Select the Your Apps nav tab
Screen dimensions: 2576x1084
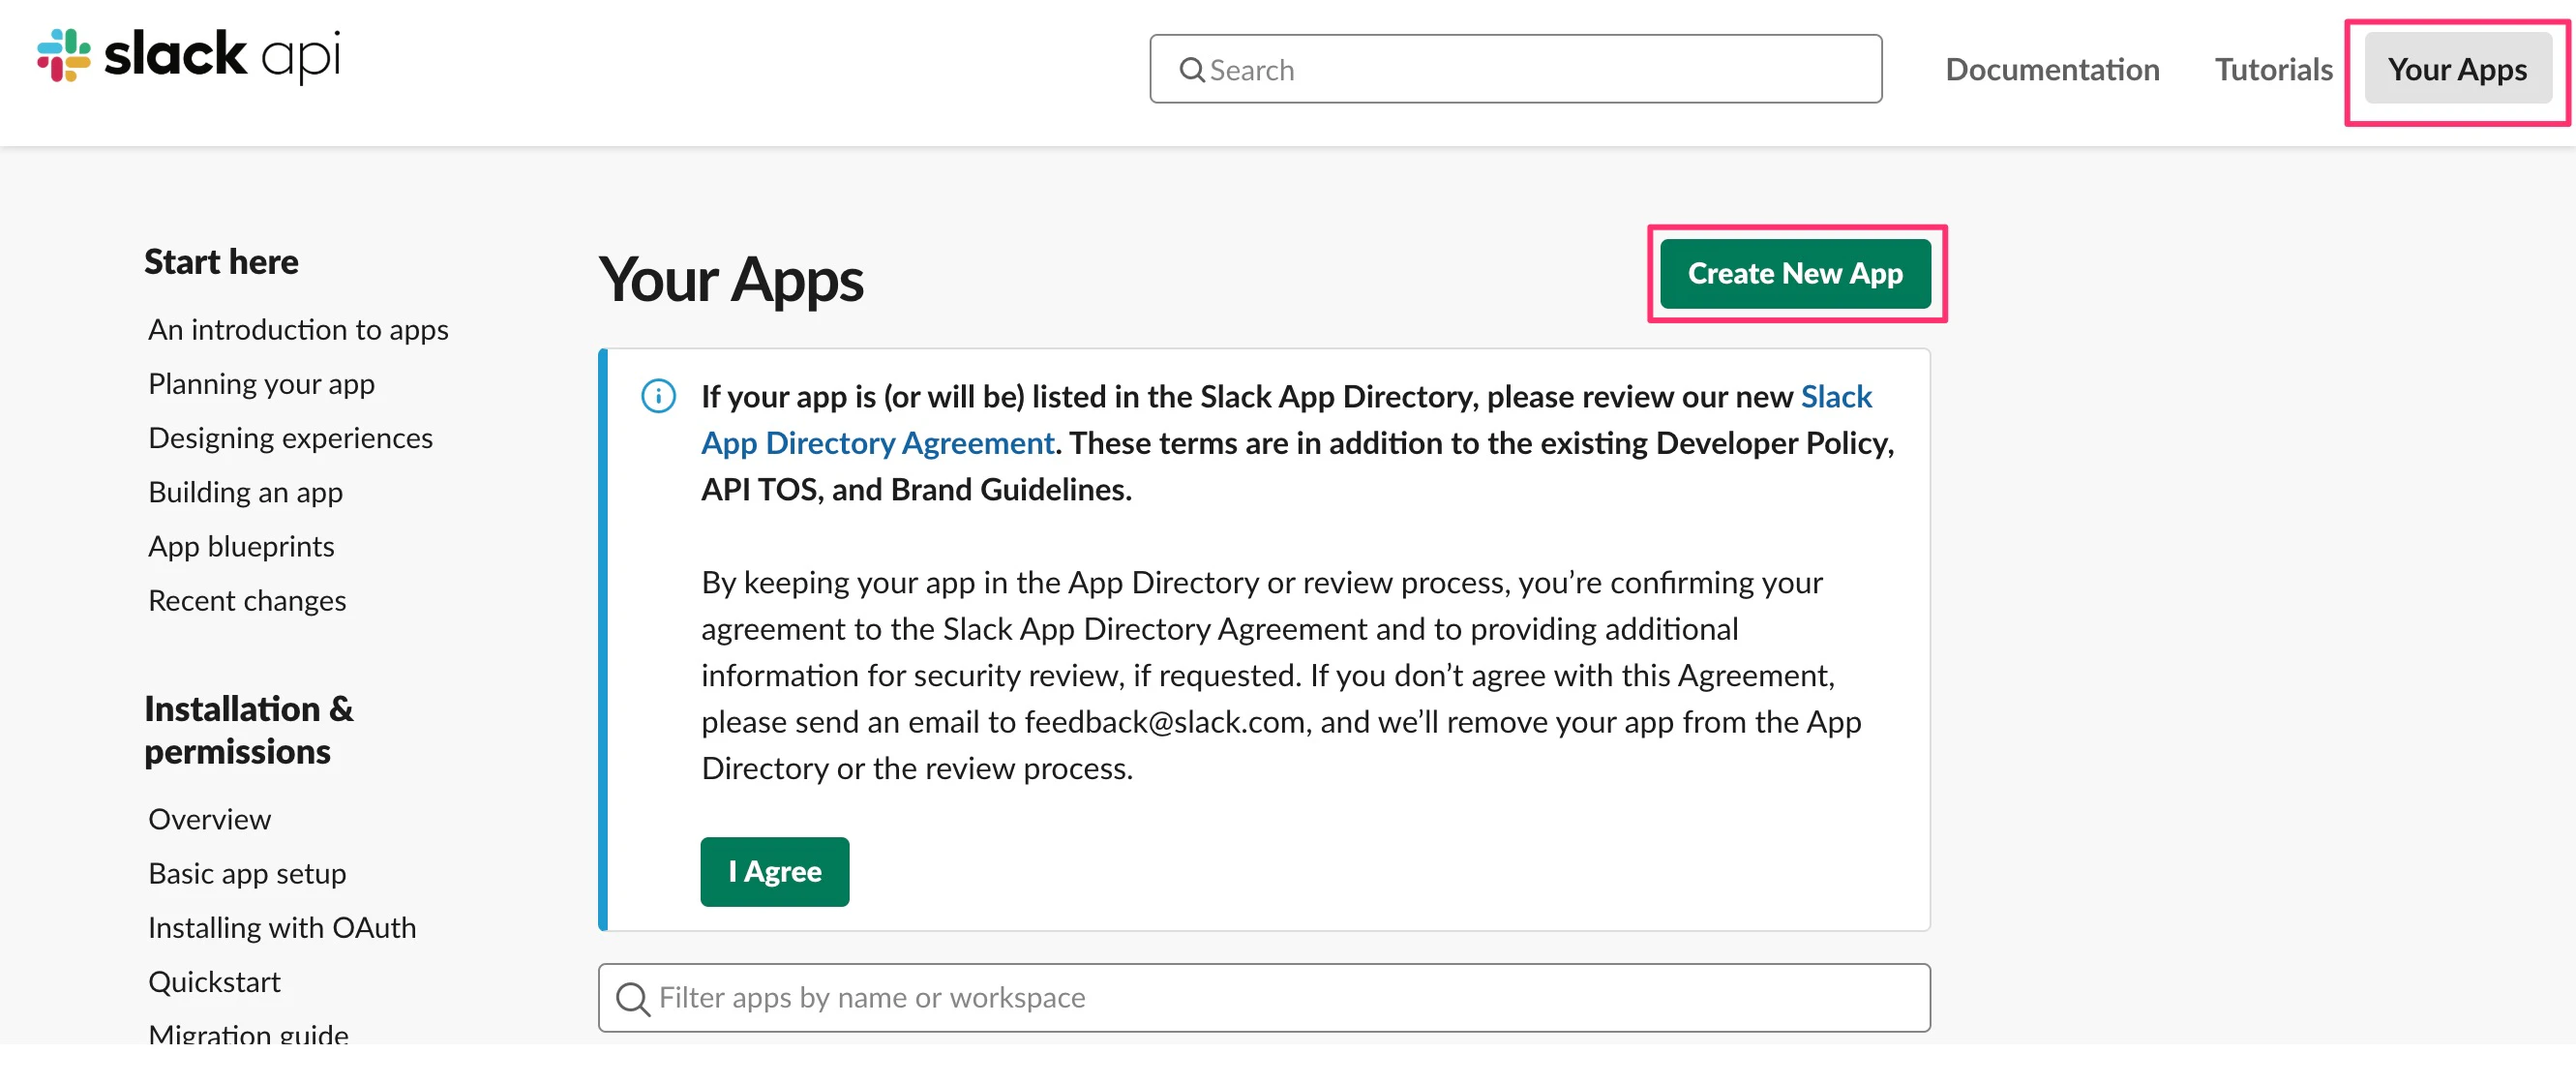[x=2457, y=69]
